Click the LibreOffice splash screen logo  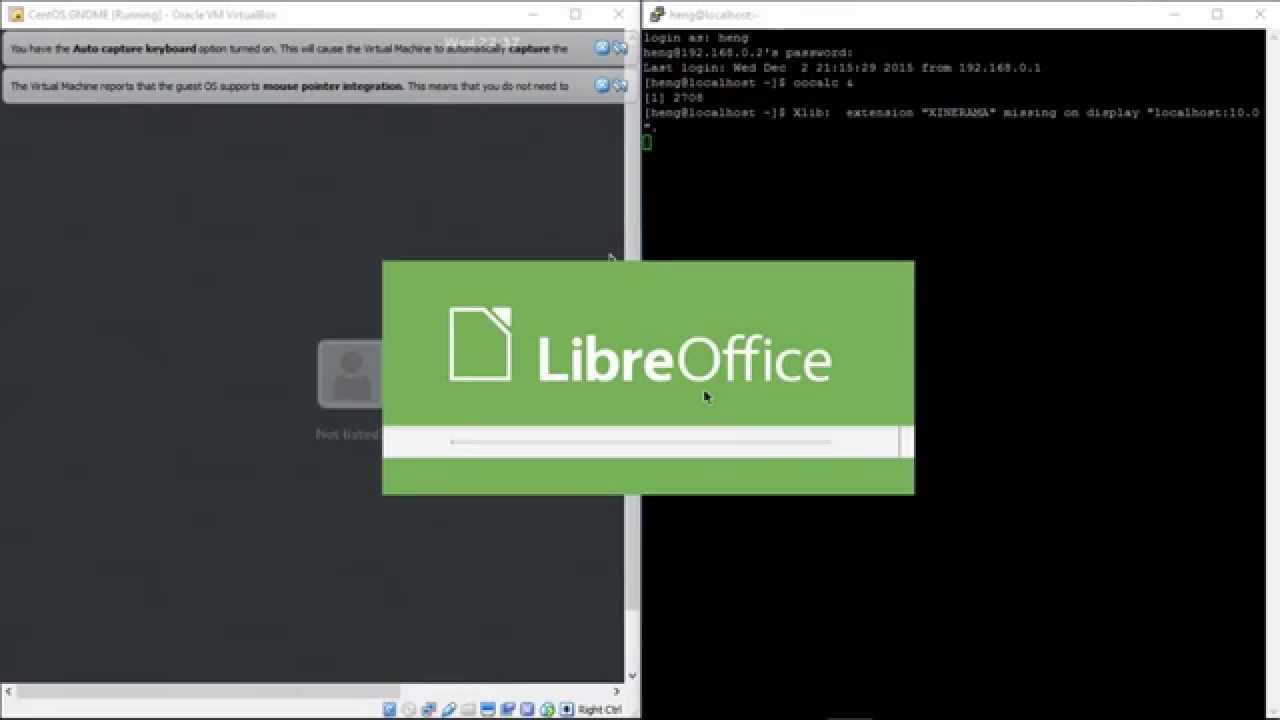(x=640, y=345)
